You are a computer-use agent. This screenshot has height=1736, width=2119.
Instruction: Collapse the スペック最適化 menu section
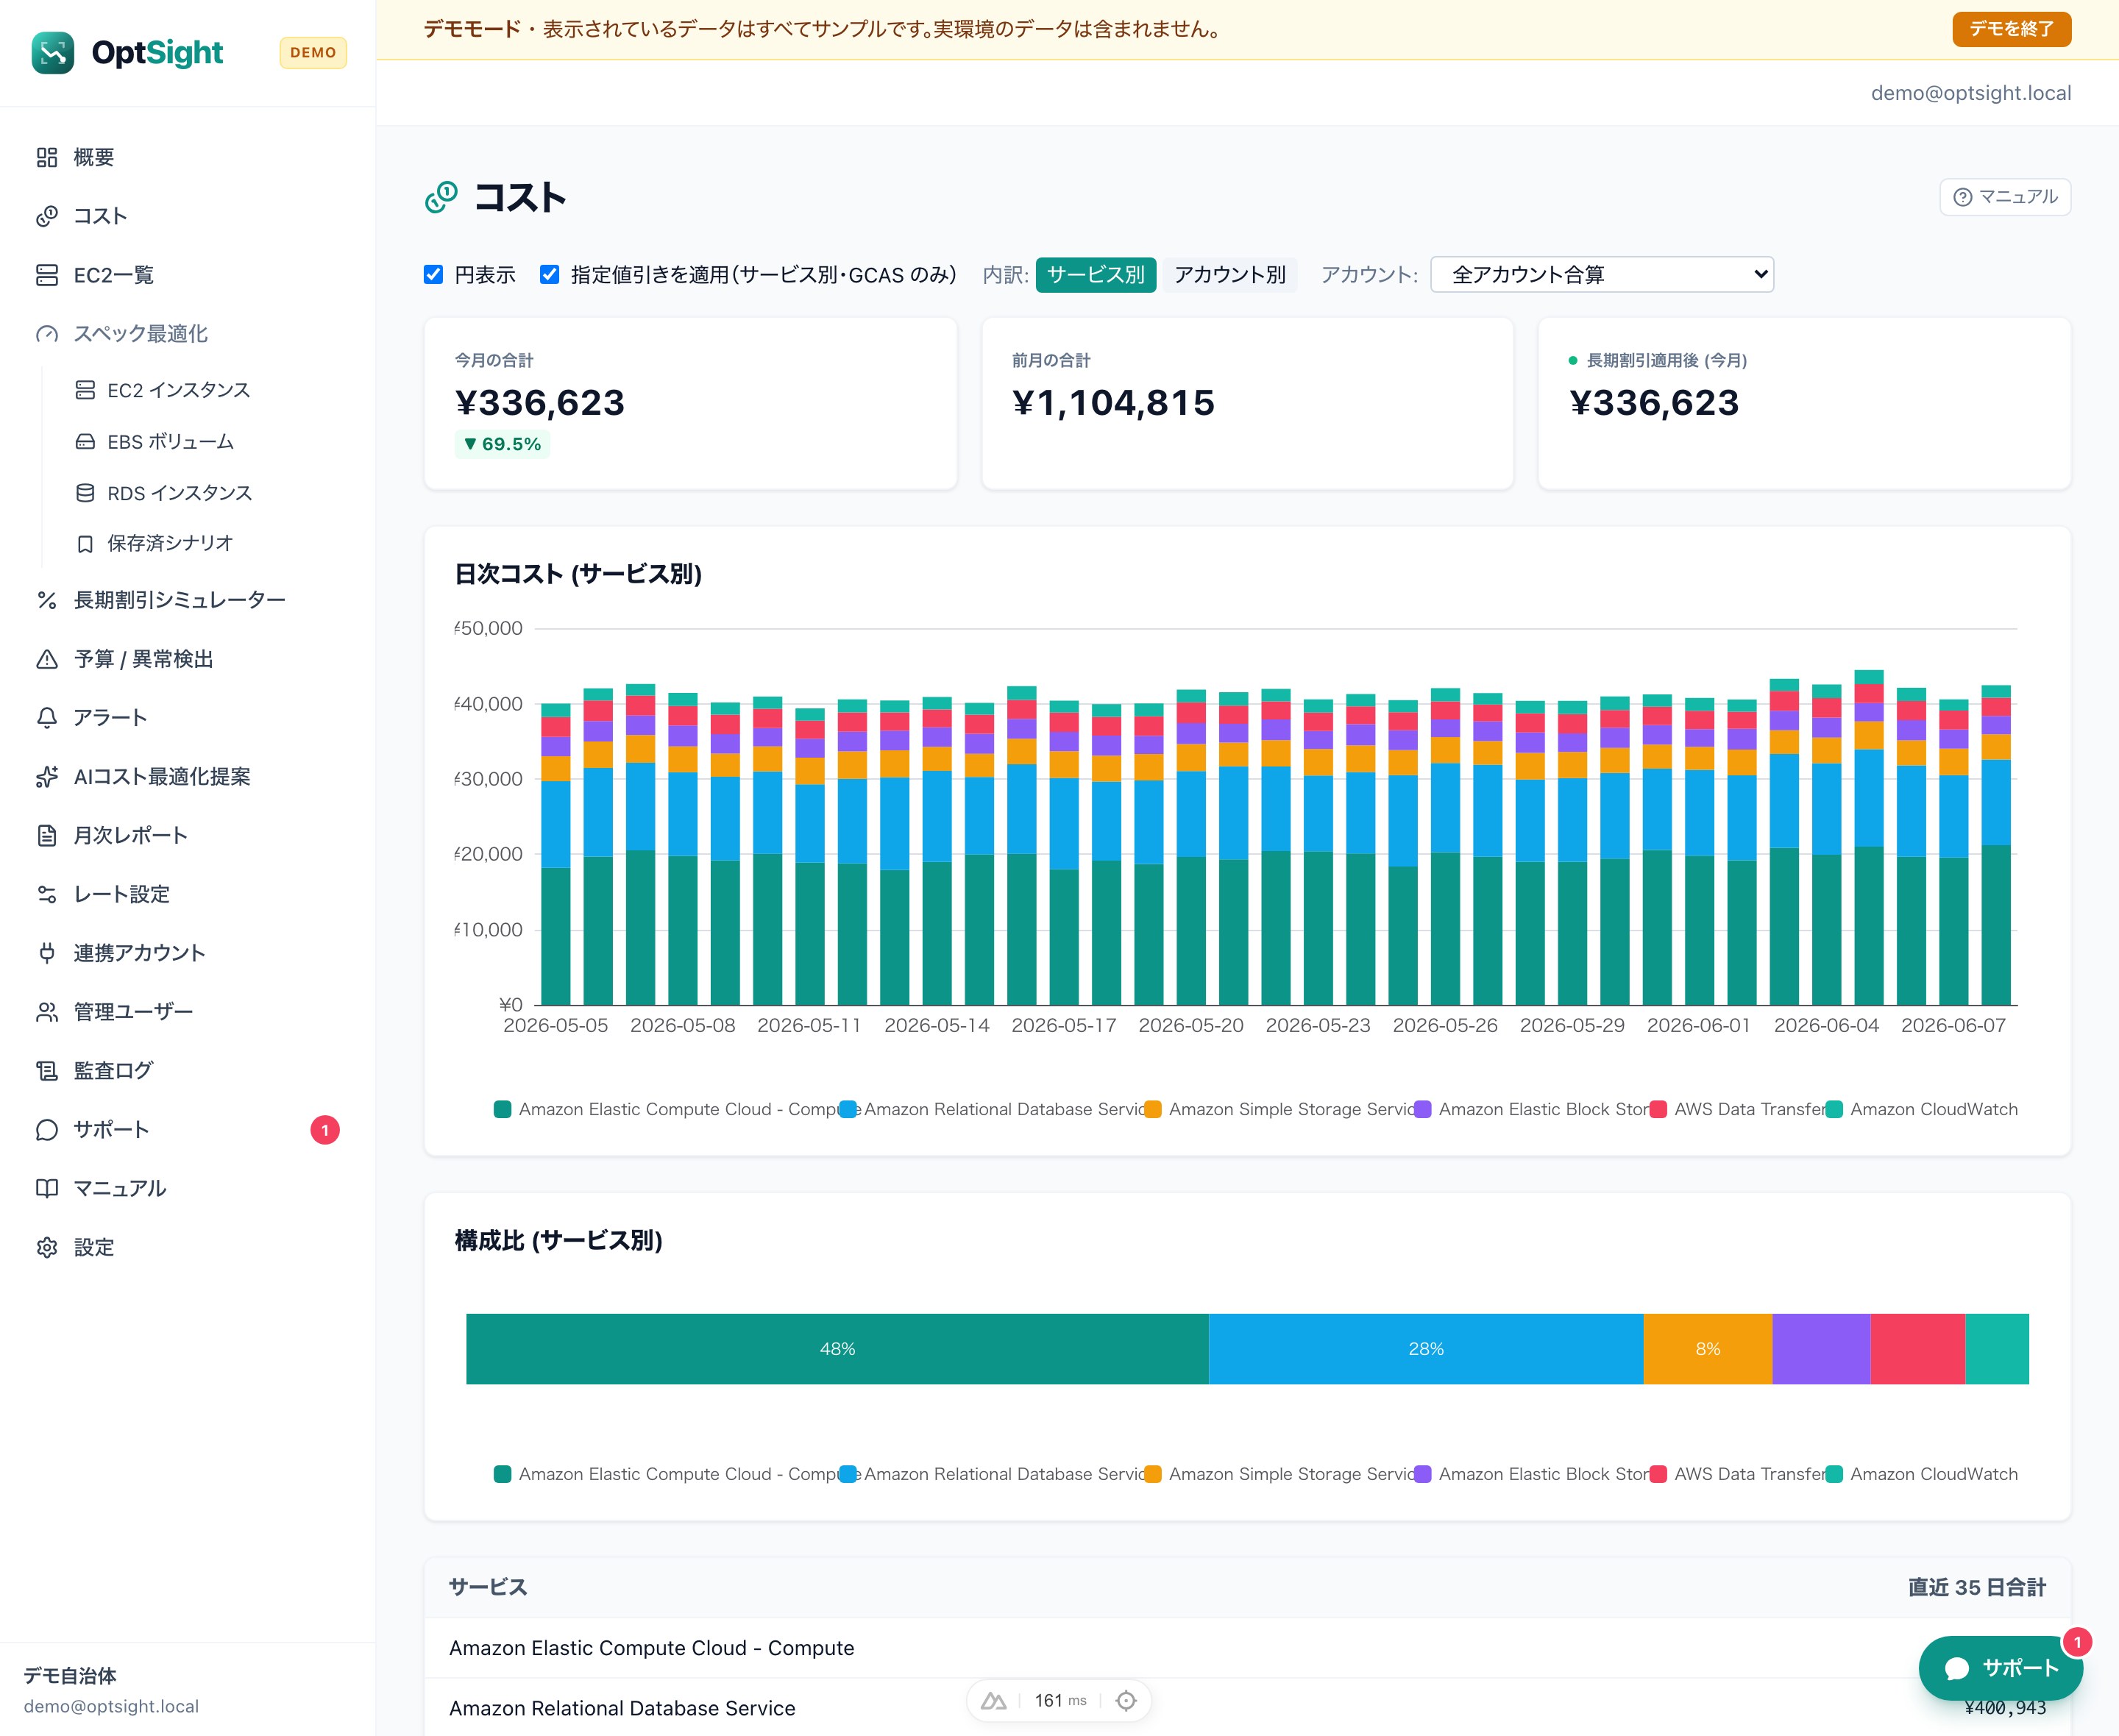140,333
